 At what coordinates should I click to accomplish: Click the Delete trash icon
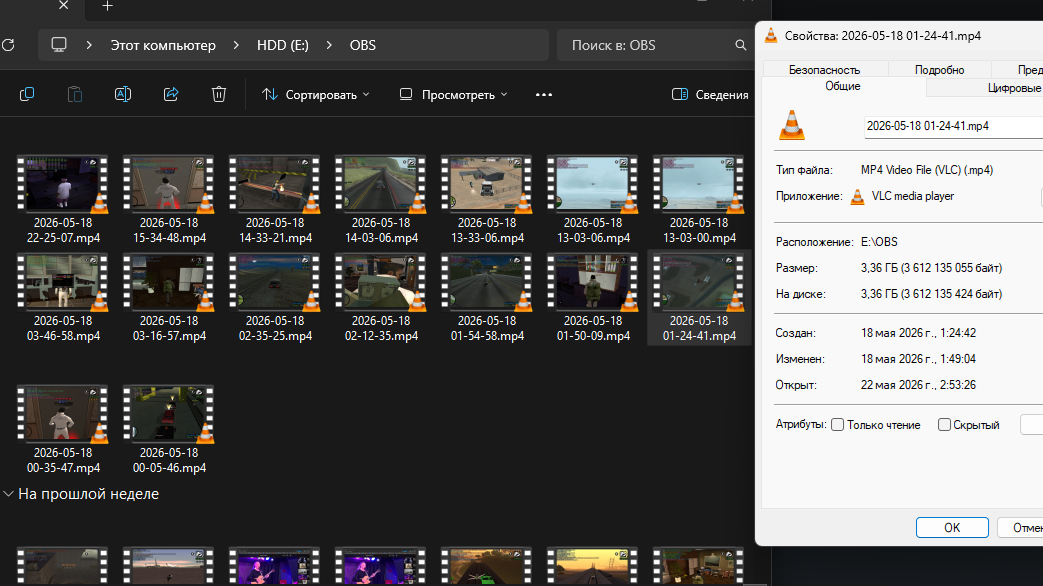point(219,94)
